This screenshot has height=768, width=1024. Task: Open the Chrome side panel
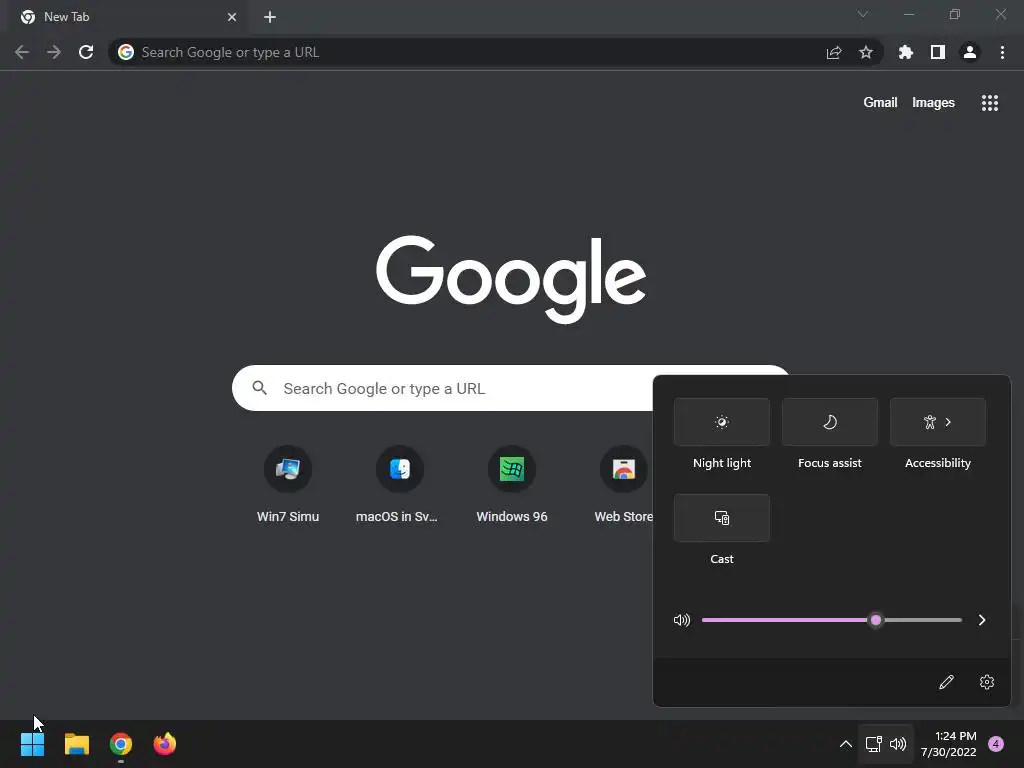click(938, 52)
